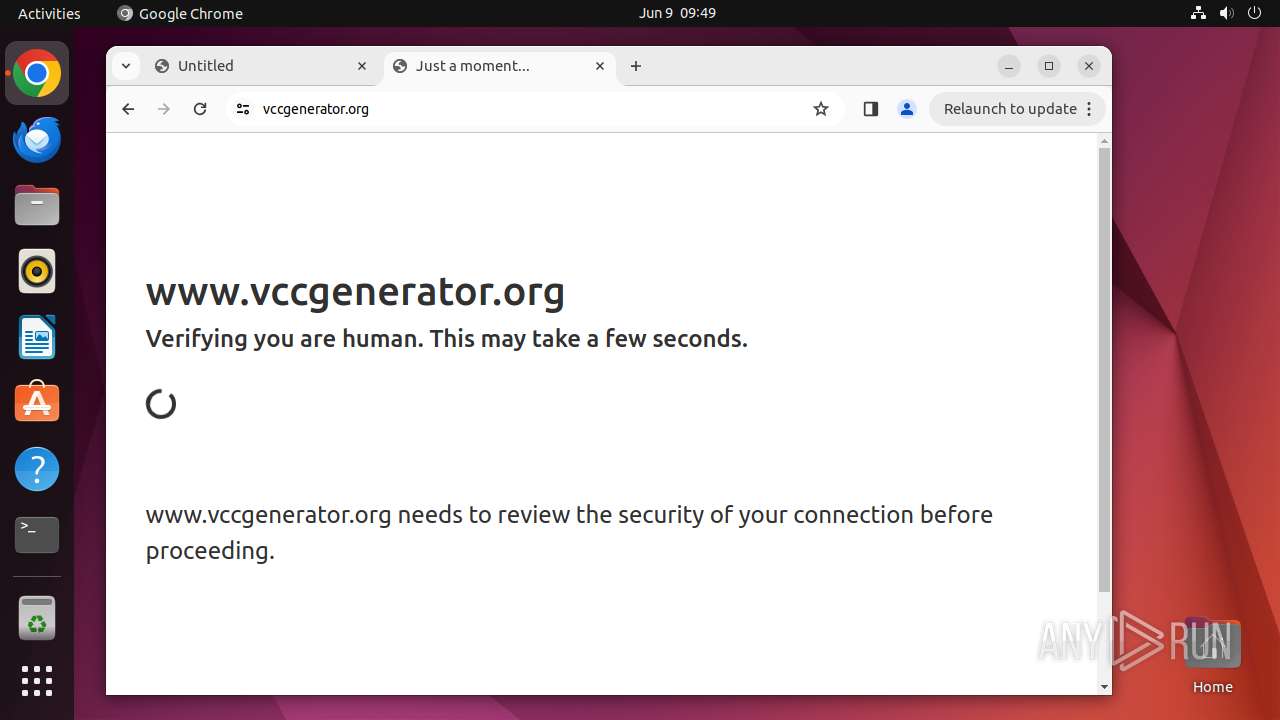
Task: Open the Trash in the dock
Action: click(x=37, y=618)
